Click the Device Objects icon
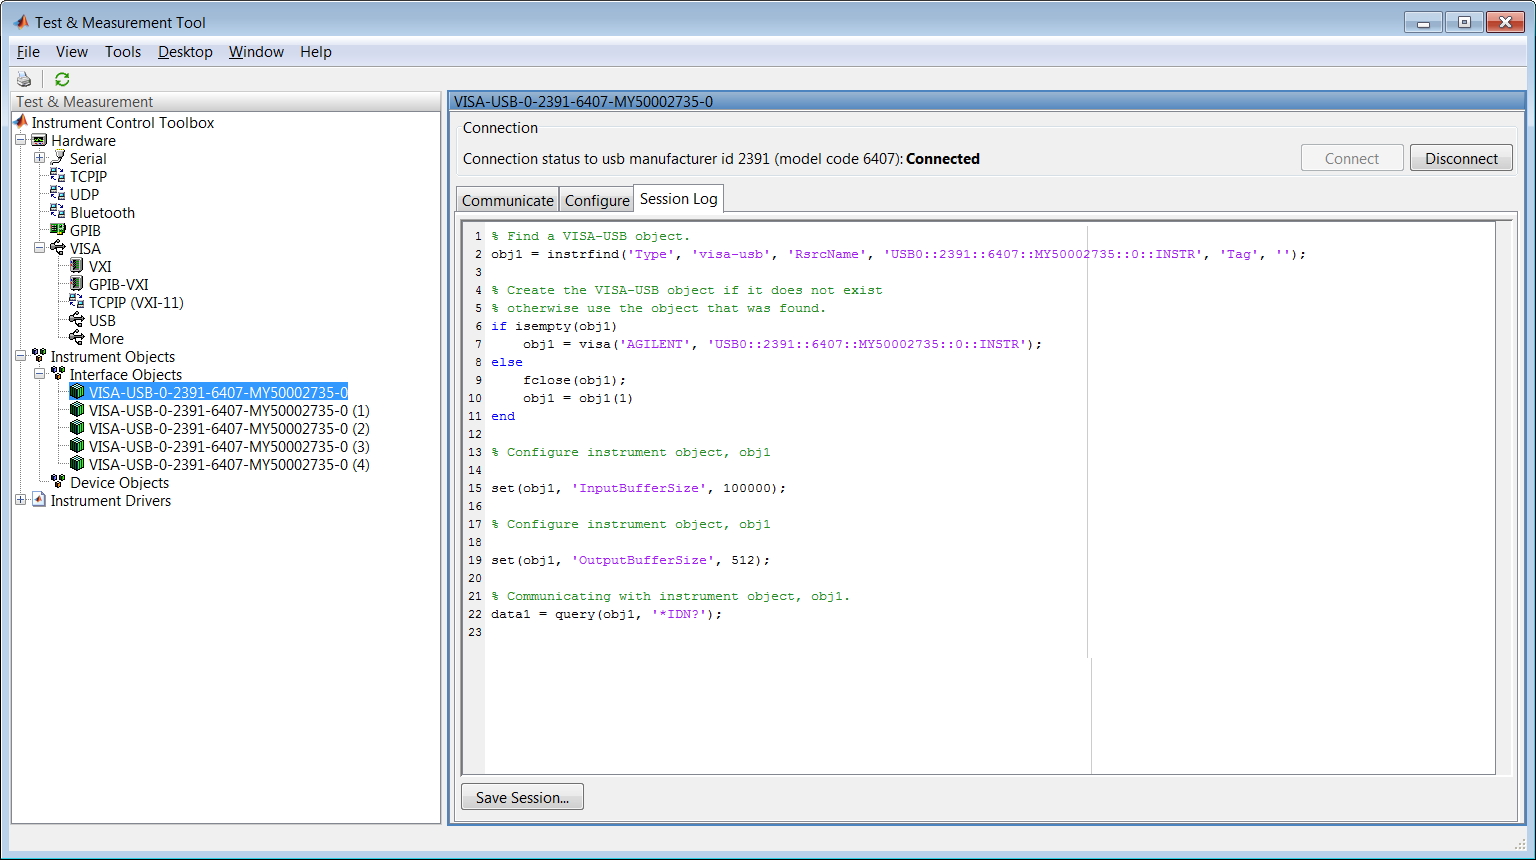The height and width of the screenshot is (860, 1536). [x=58, y=482]
